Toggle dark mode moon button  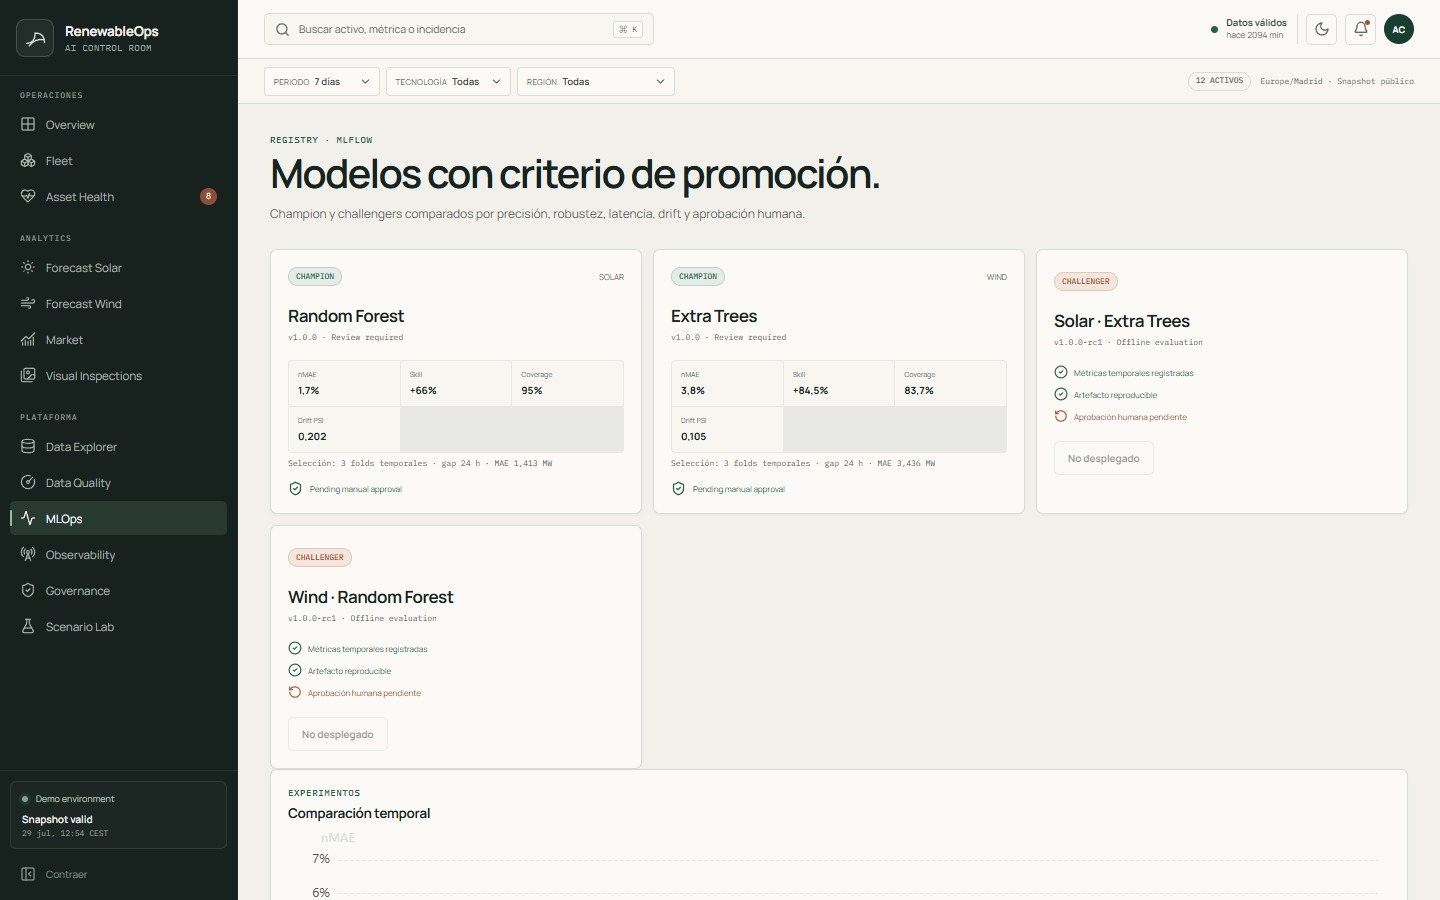pos(1322,29)
